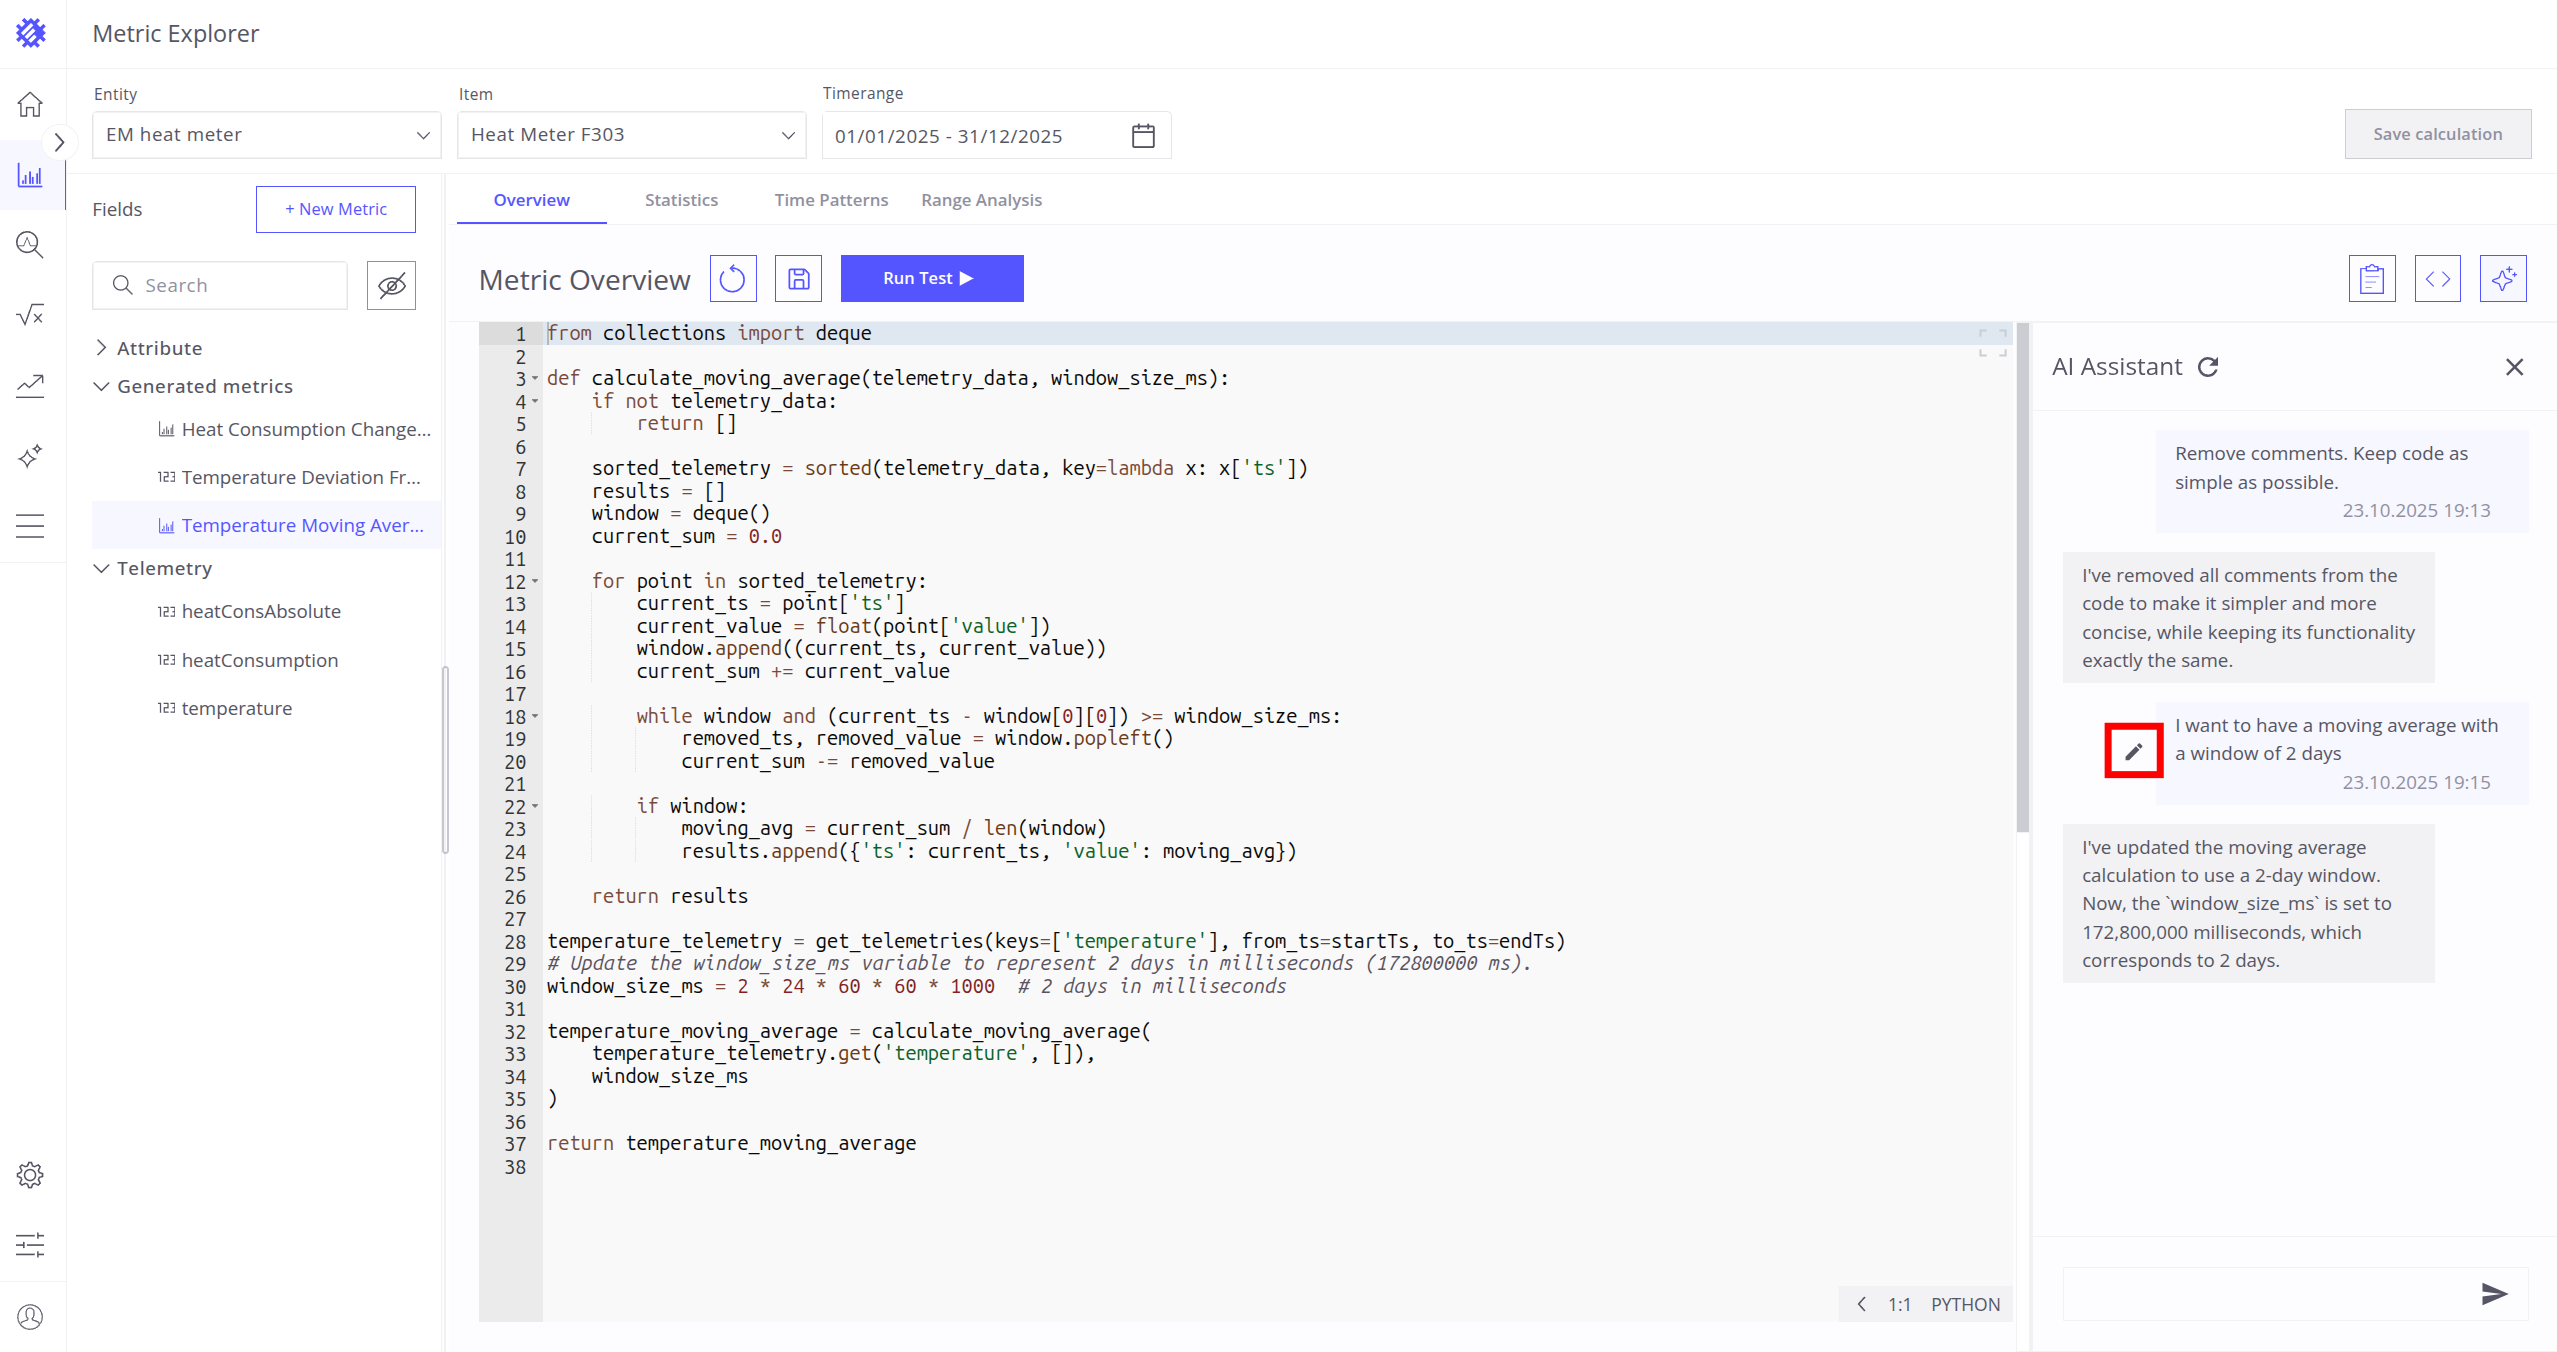Click the + New Metric button
This screenshot has height=1352, width=2557.
coord(335,209)
